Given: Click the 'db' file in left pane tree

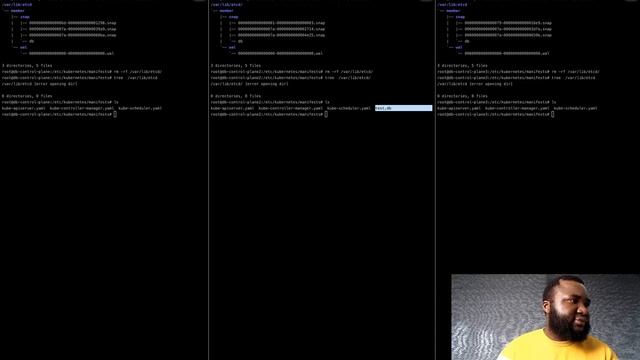Looking at the screenshot, I should (x=31, y=41).
